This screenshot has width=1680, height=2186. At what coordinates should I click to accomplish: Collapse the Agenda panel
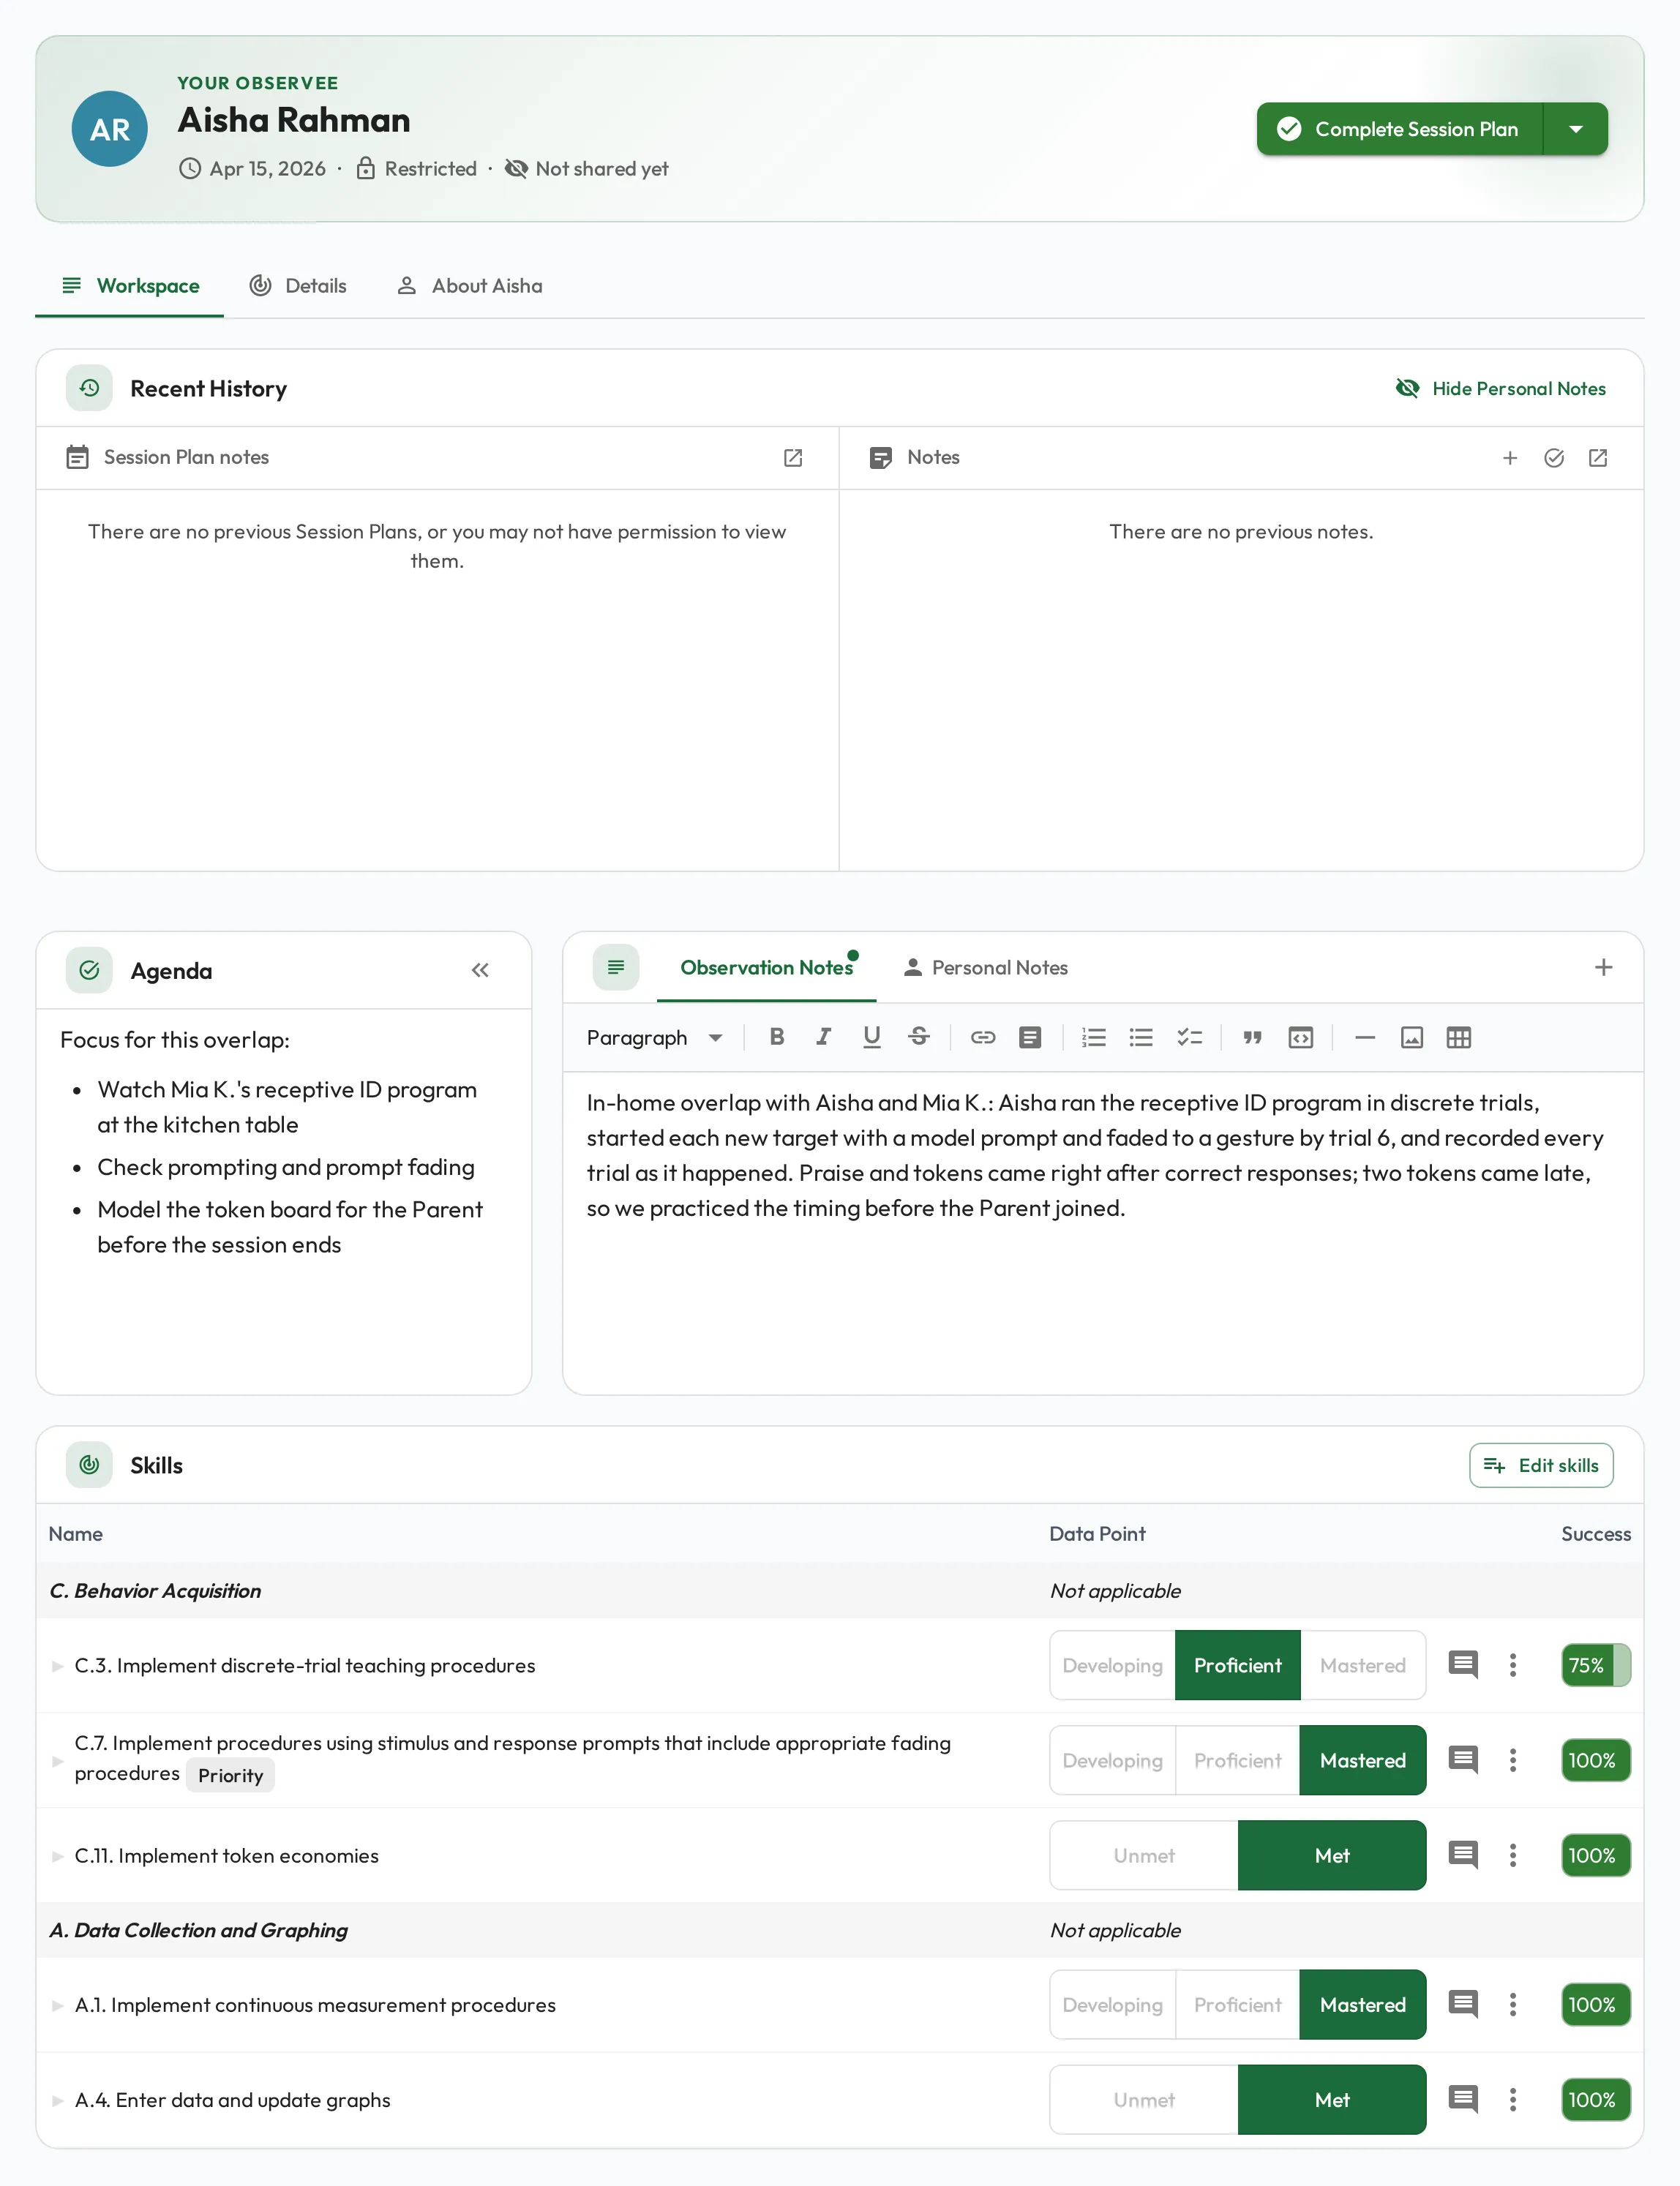(480, 970)
